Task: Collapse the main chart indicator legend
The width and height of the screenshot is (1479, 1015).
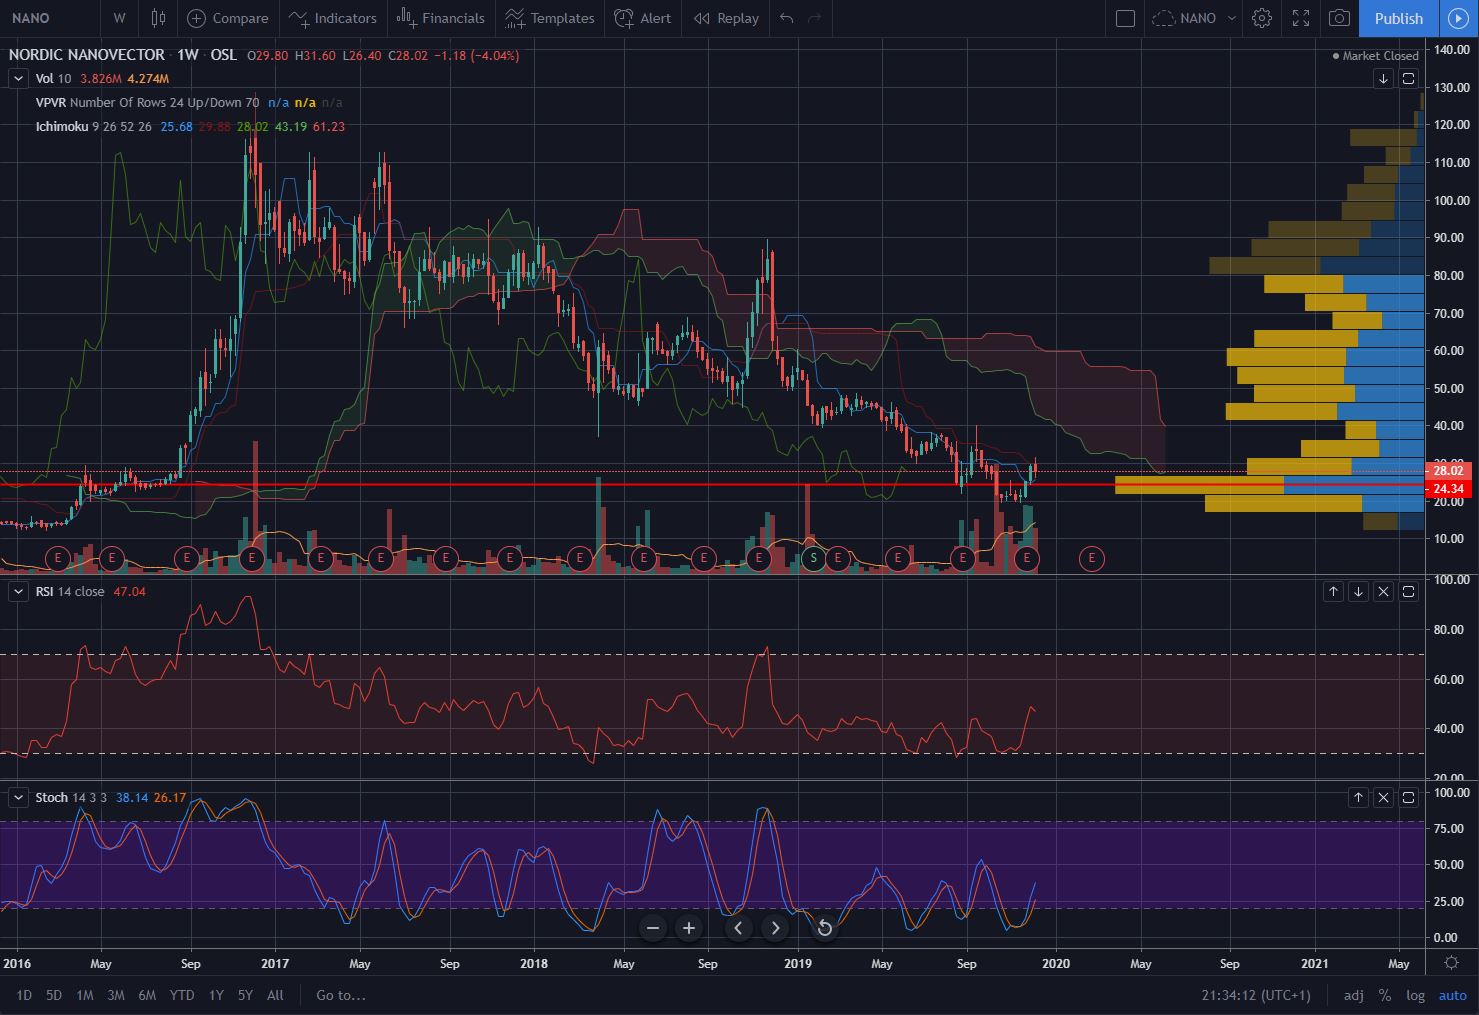Action: (x=18, y=78)
